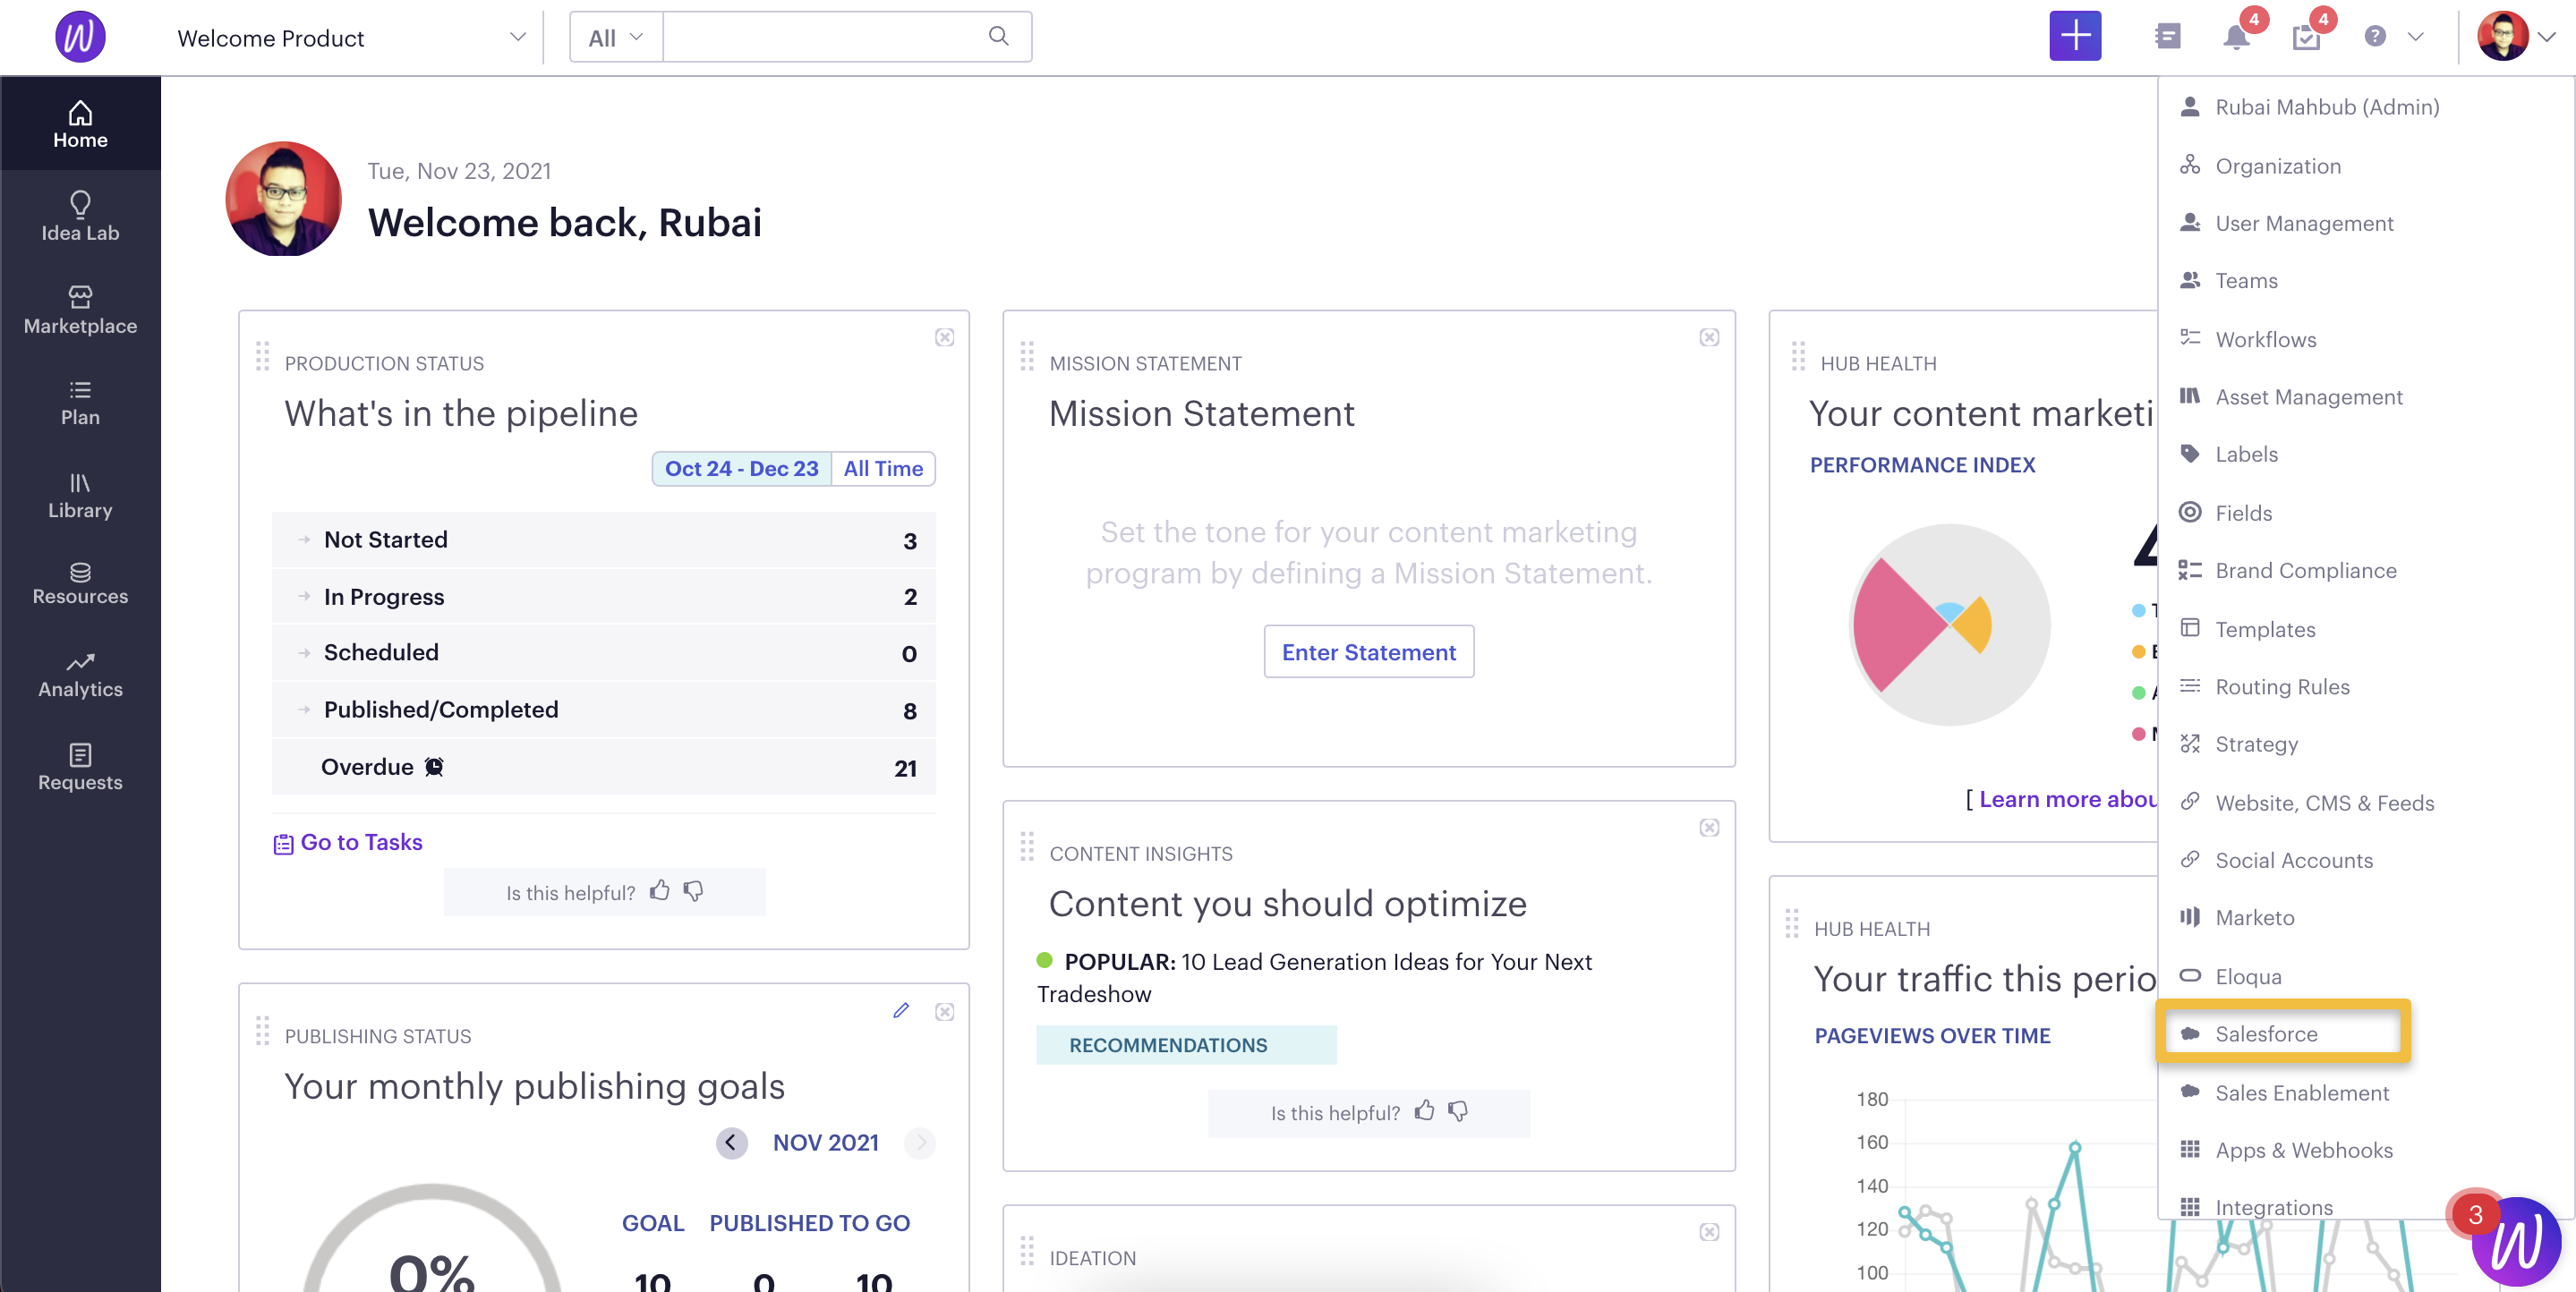This screenshot has width=2576, height=1292.
Task: Close the Publishing Status widget
Action: click(x=944, y=1012)
